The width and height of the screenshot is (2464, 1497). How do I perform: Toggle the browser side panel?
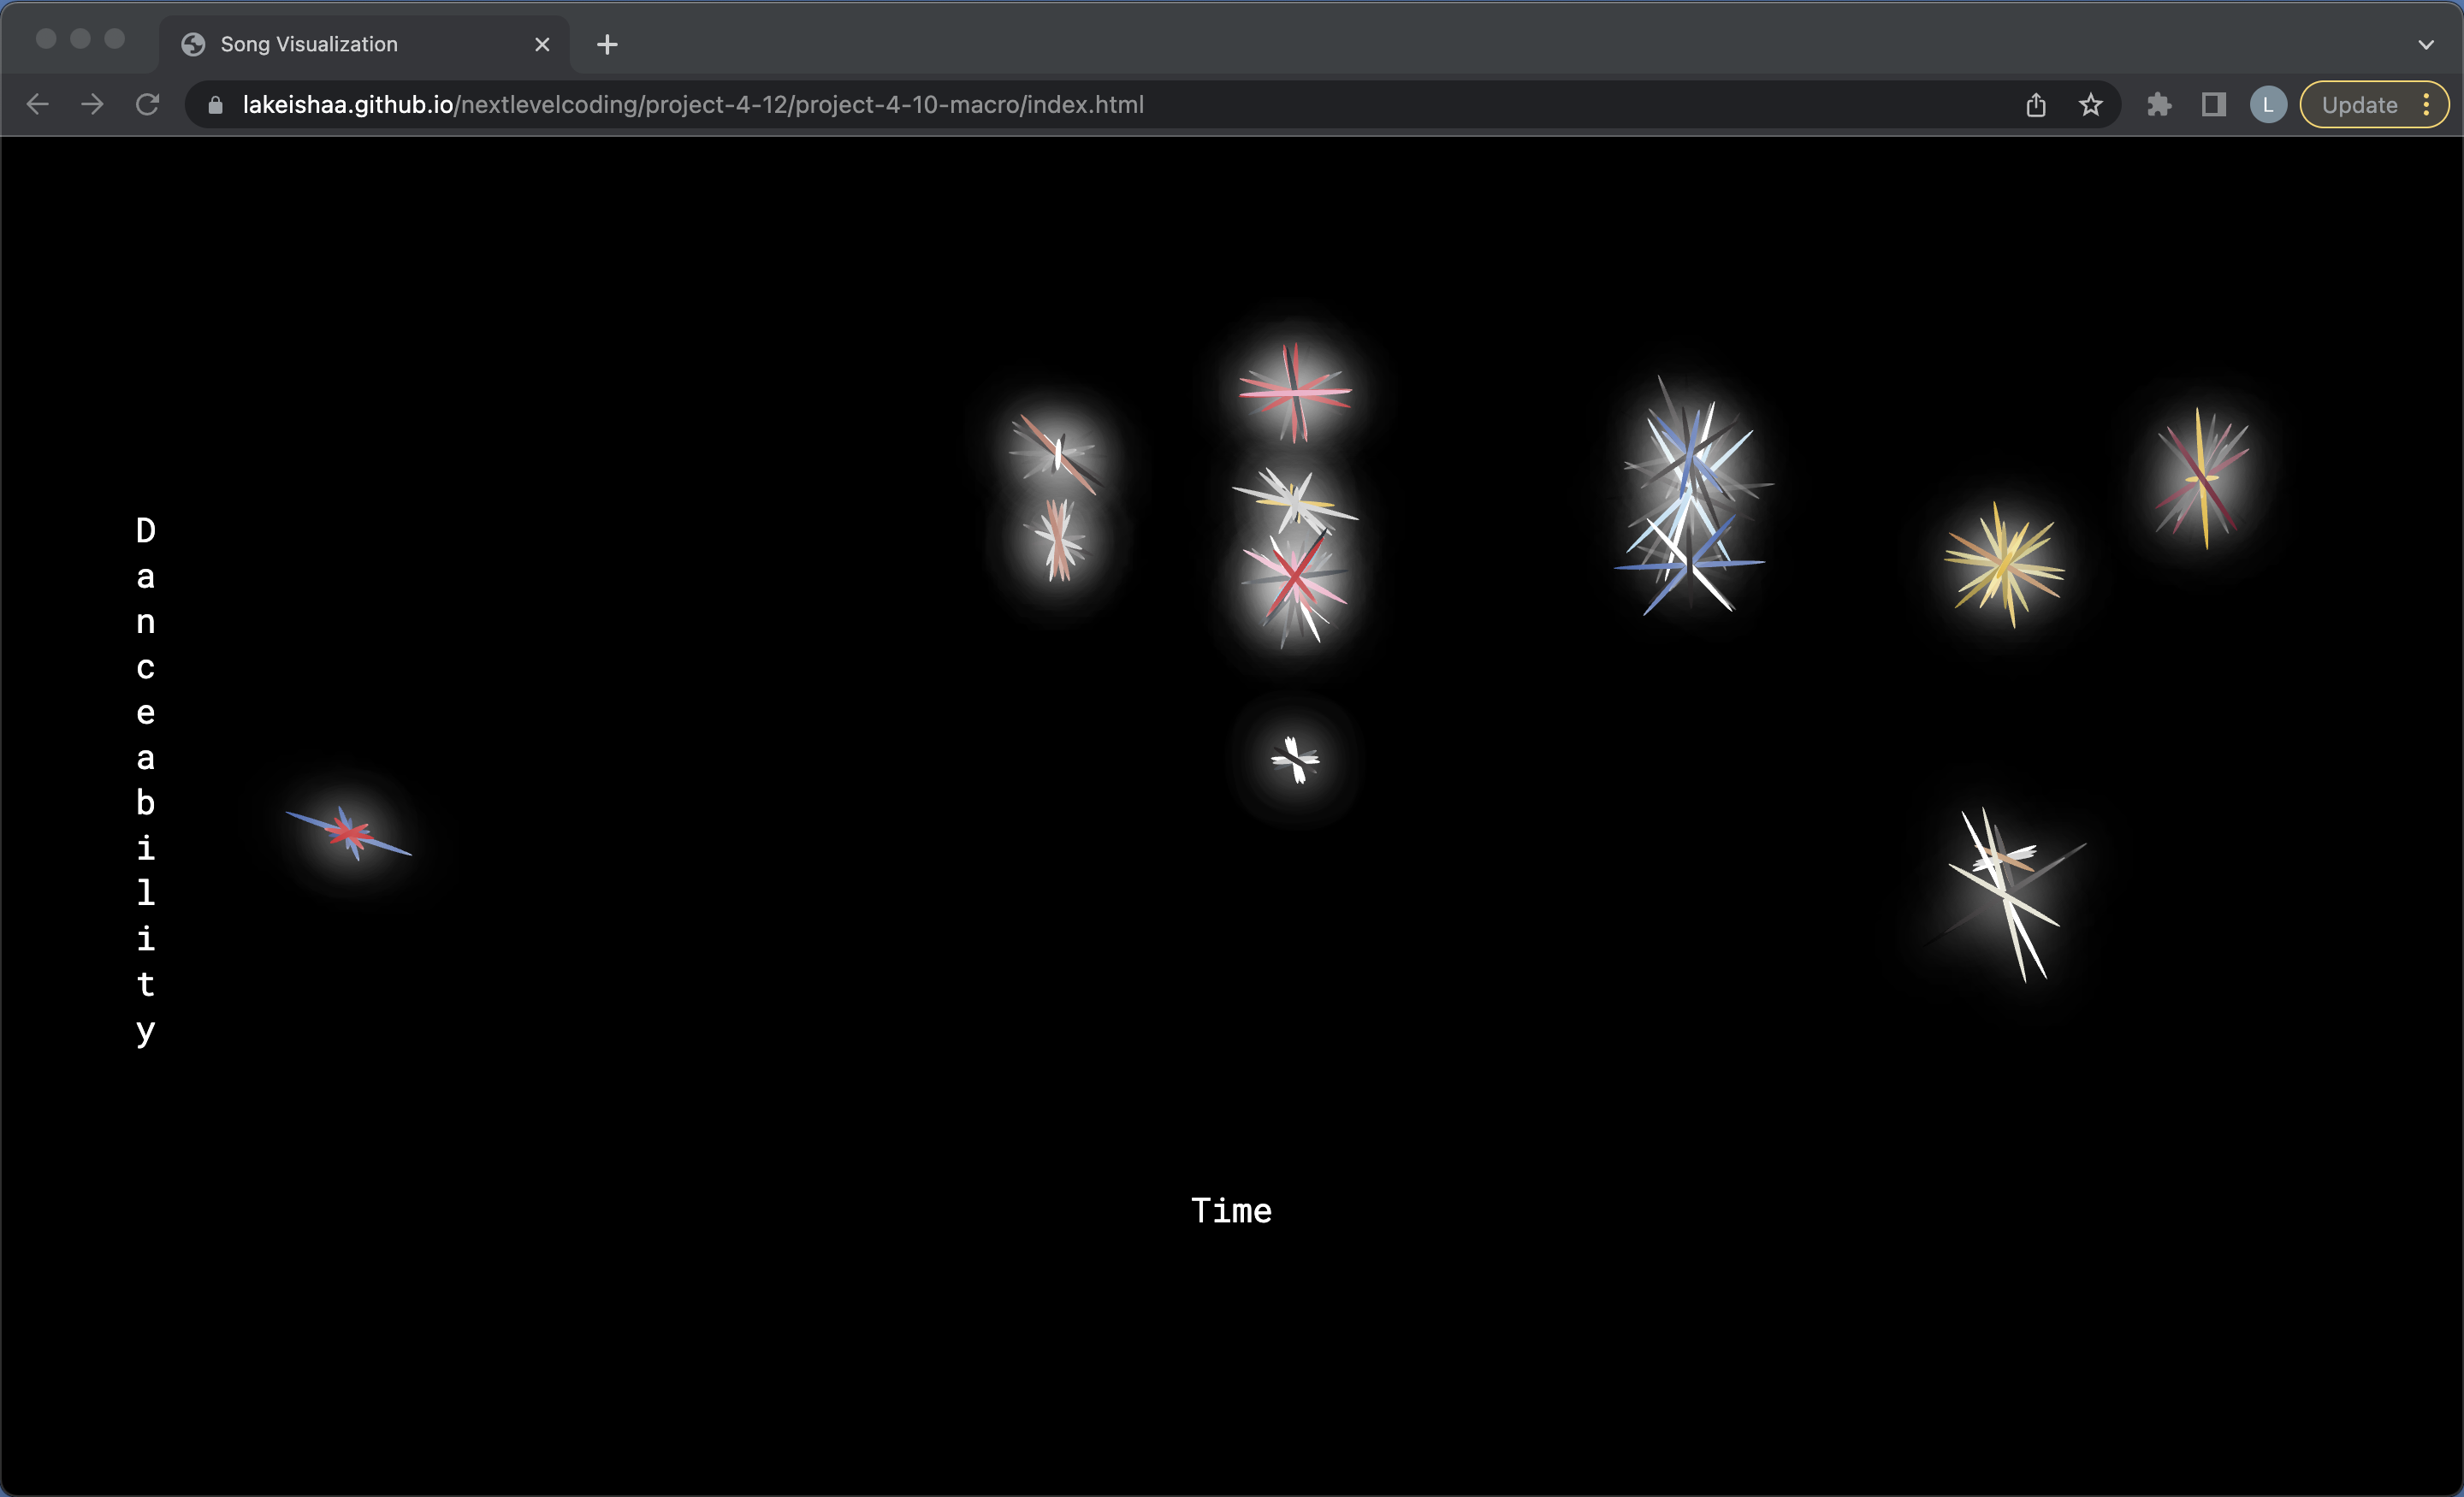(2213, 105)
